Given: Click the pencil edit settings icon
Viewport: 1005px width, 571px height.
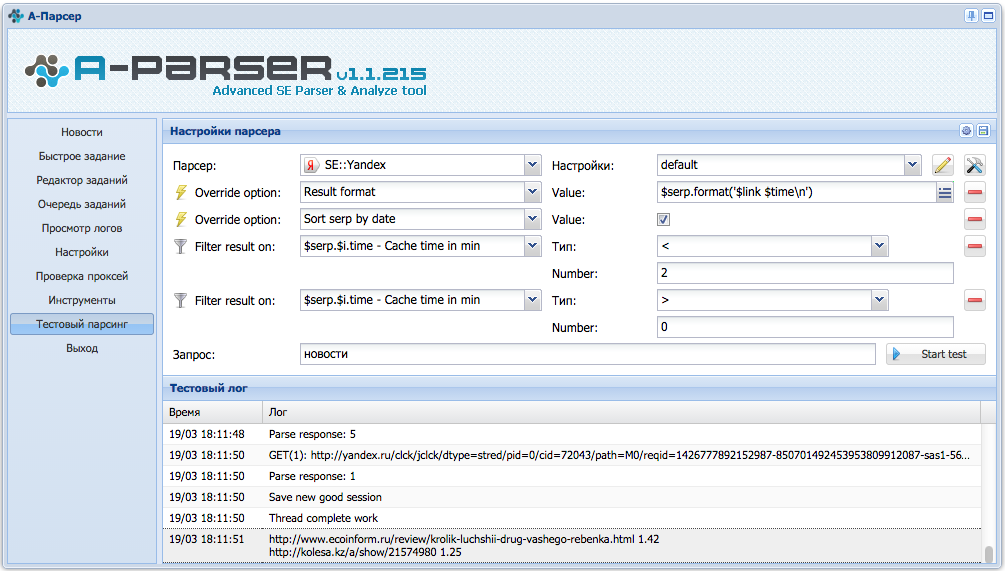Looking at the screenshot, I should (x=942, y=165).
